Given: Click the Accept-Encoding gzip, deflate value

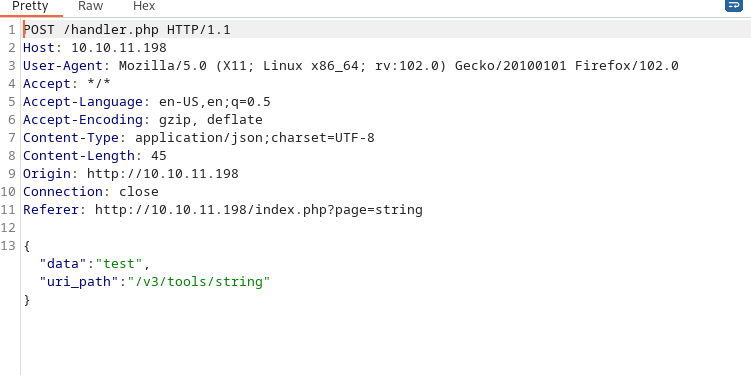Looking at the screenshot, I should click(x=211, y=120).
